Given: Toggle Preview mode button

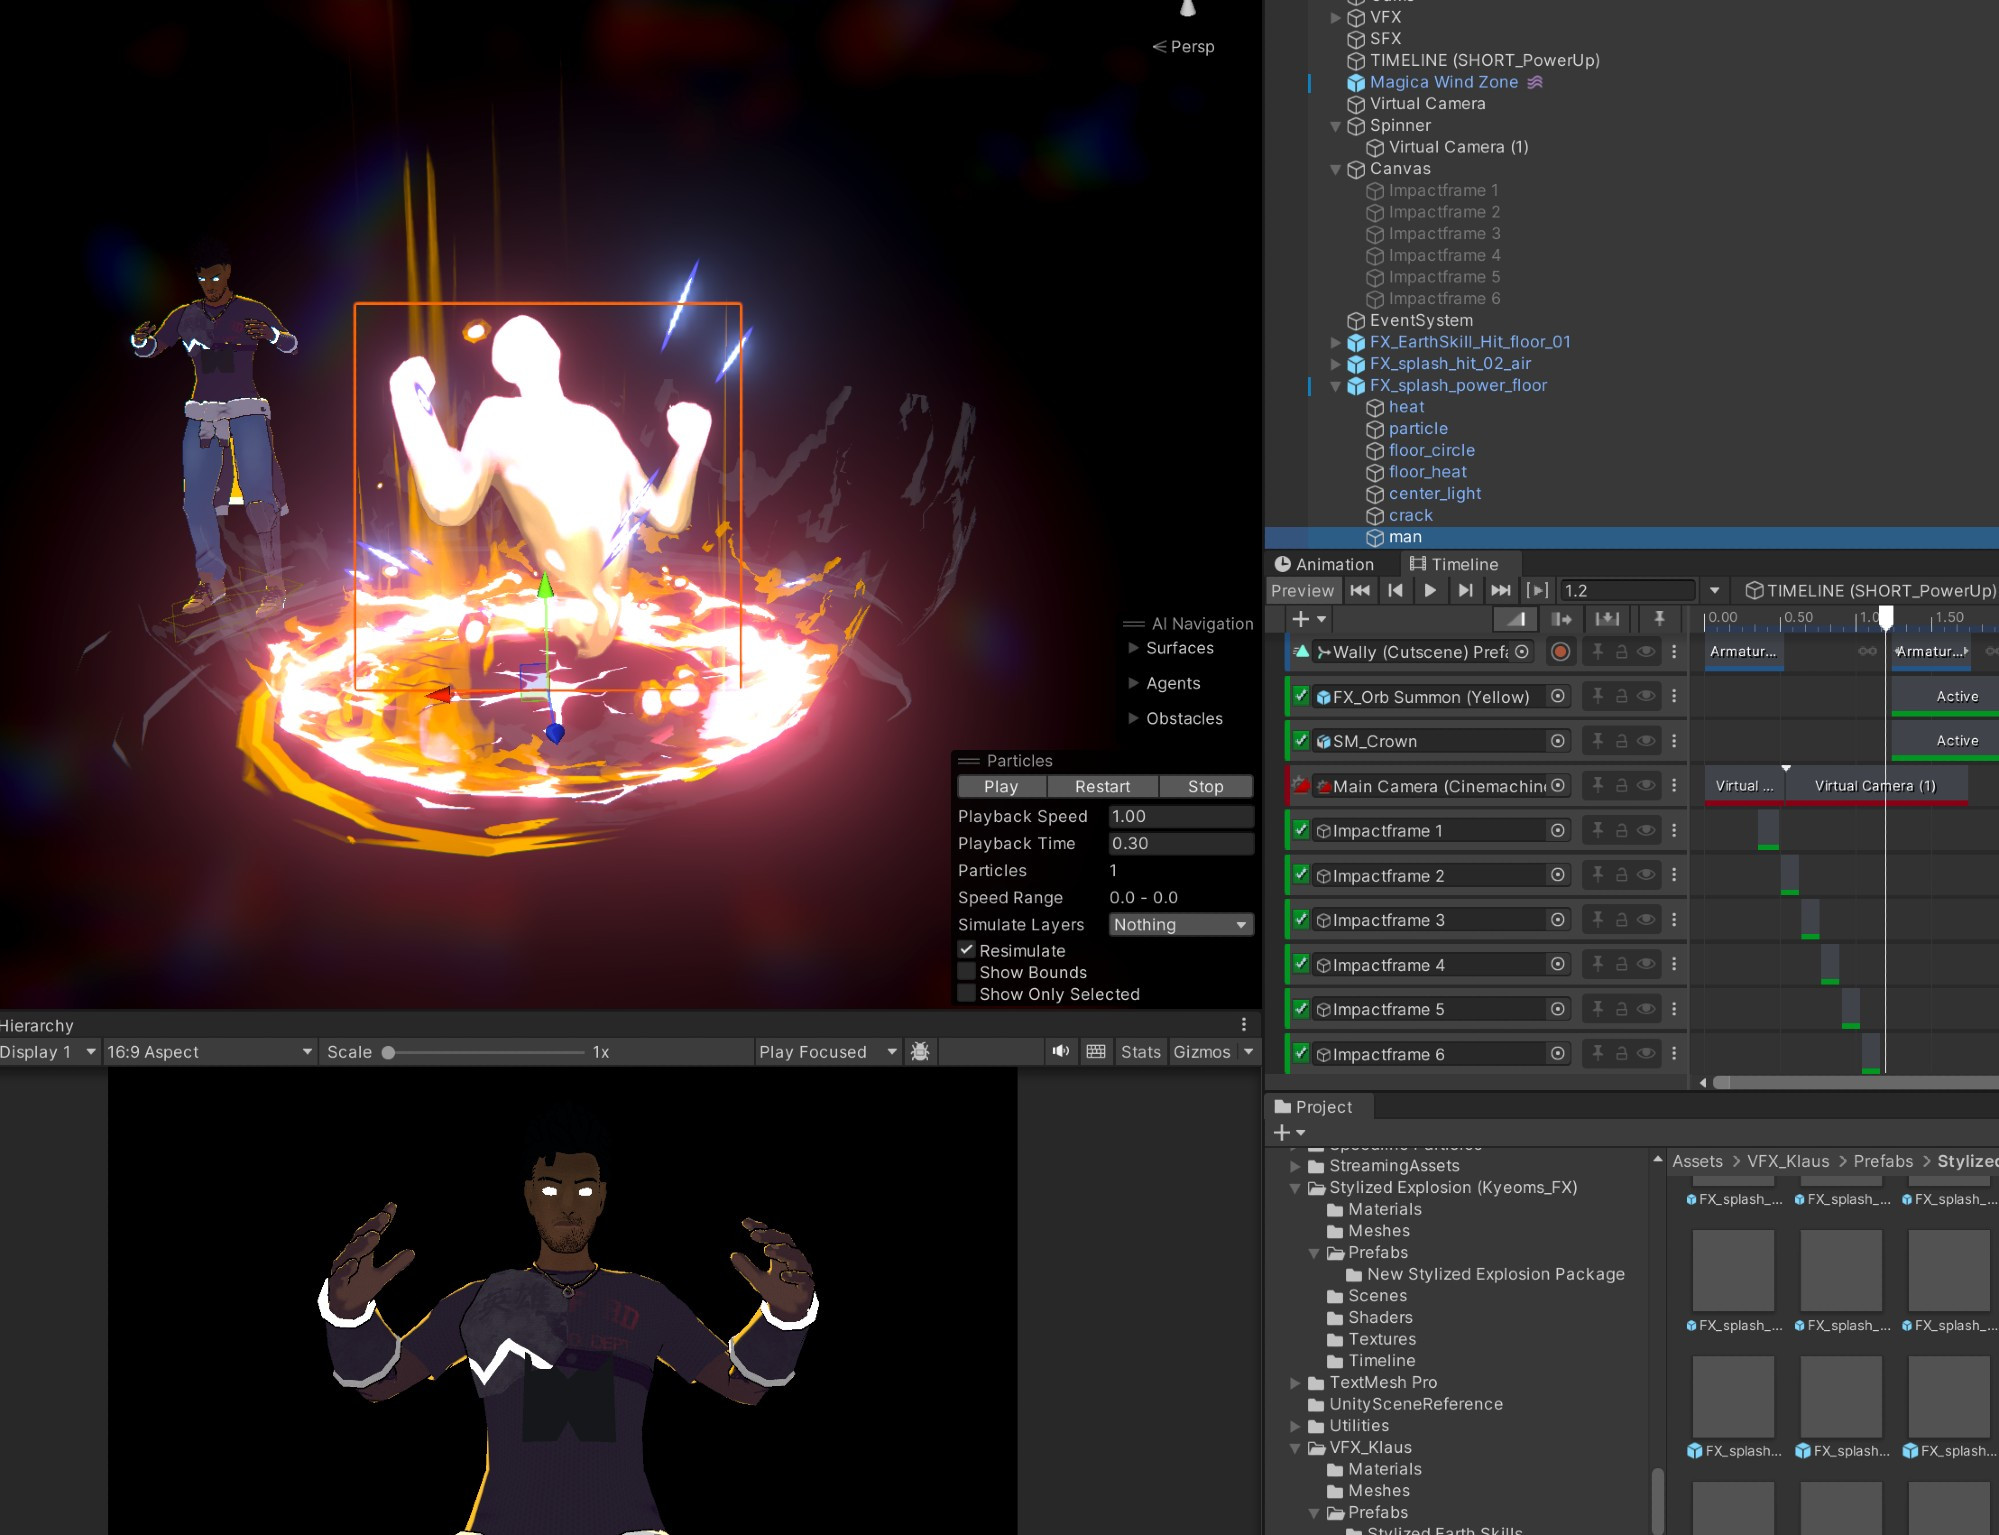Looking at the screenshot, I should point(1302,591).
